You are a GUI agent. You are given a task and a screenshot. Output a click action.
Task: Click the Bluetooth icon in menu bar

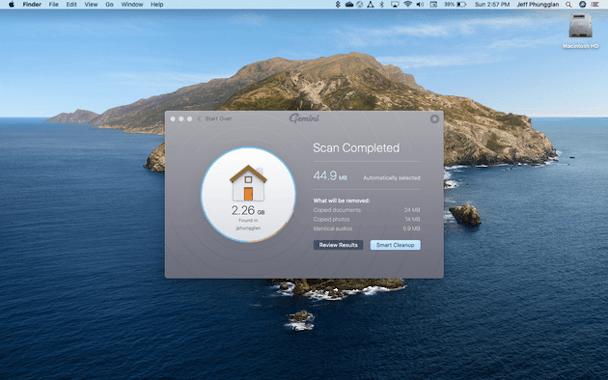point(382,5)
